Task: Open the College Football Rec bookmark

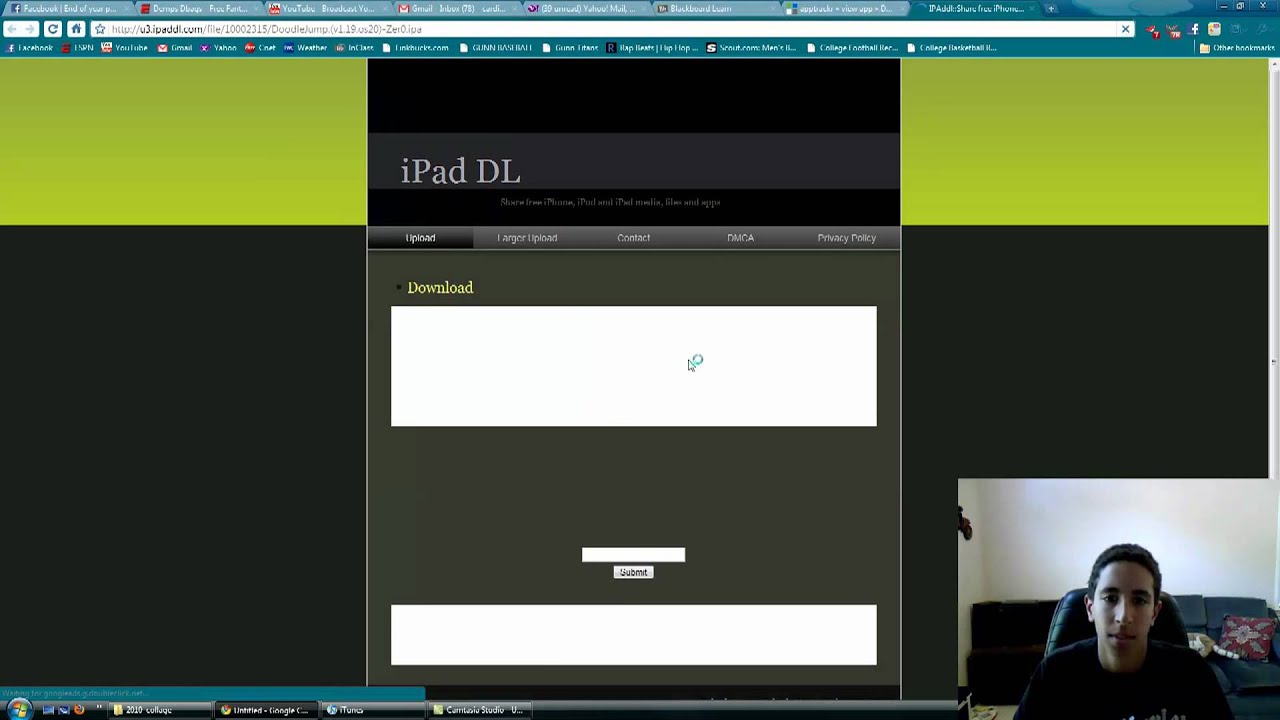Action: [x=853, y=48]
